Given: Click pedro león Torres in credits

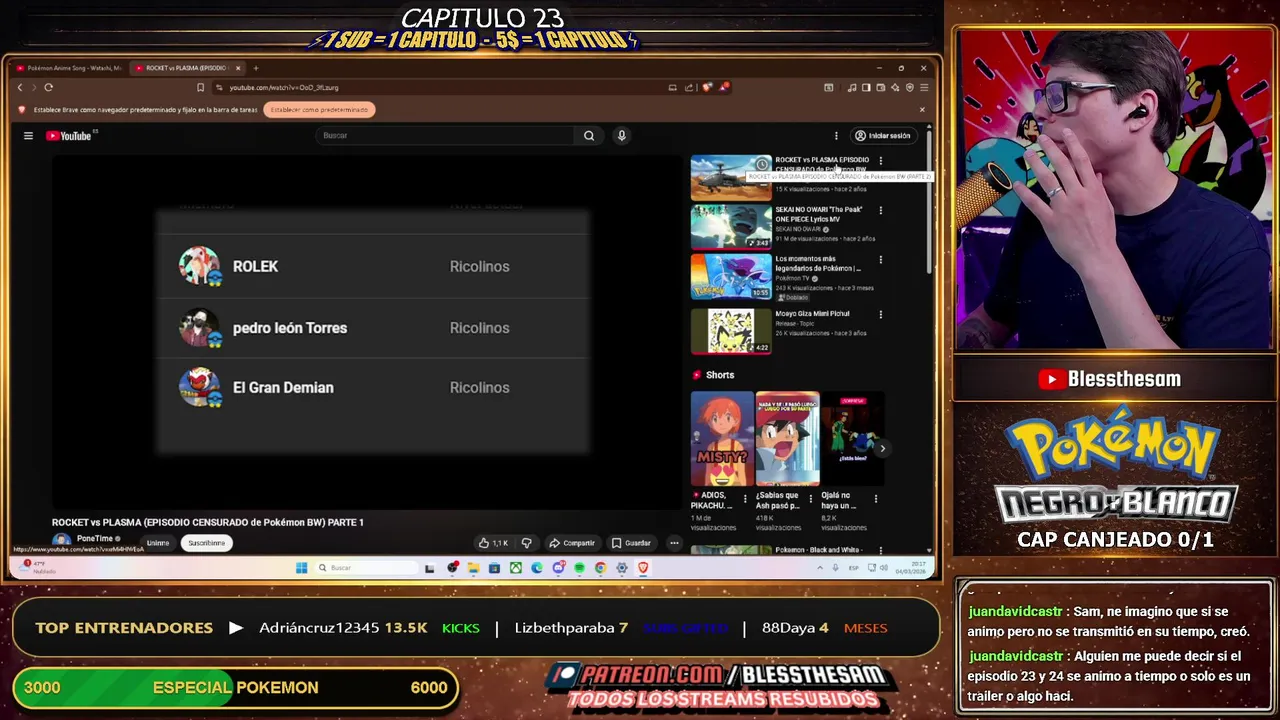Looking at the screenshot, I should [x=290, y=328].
